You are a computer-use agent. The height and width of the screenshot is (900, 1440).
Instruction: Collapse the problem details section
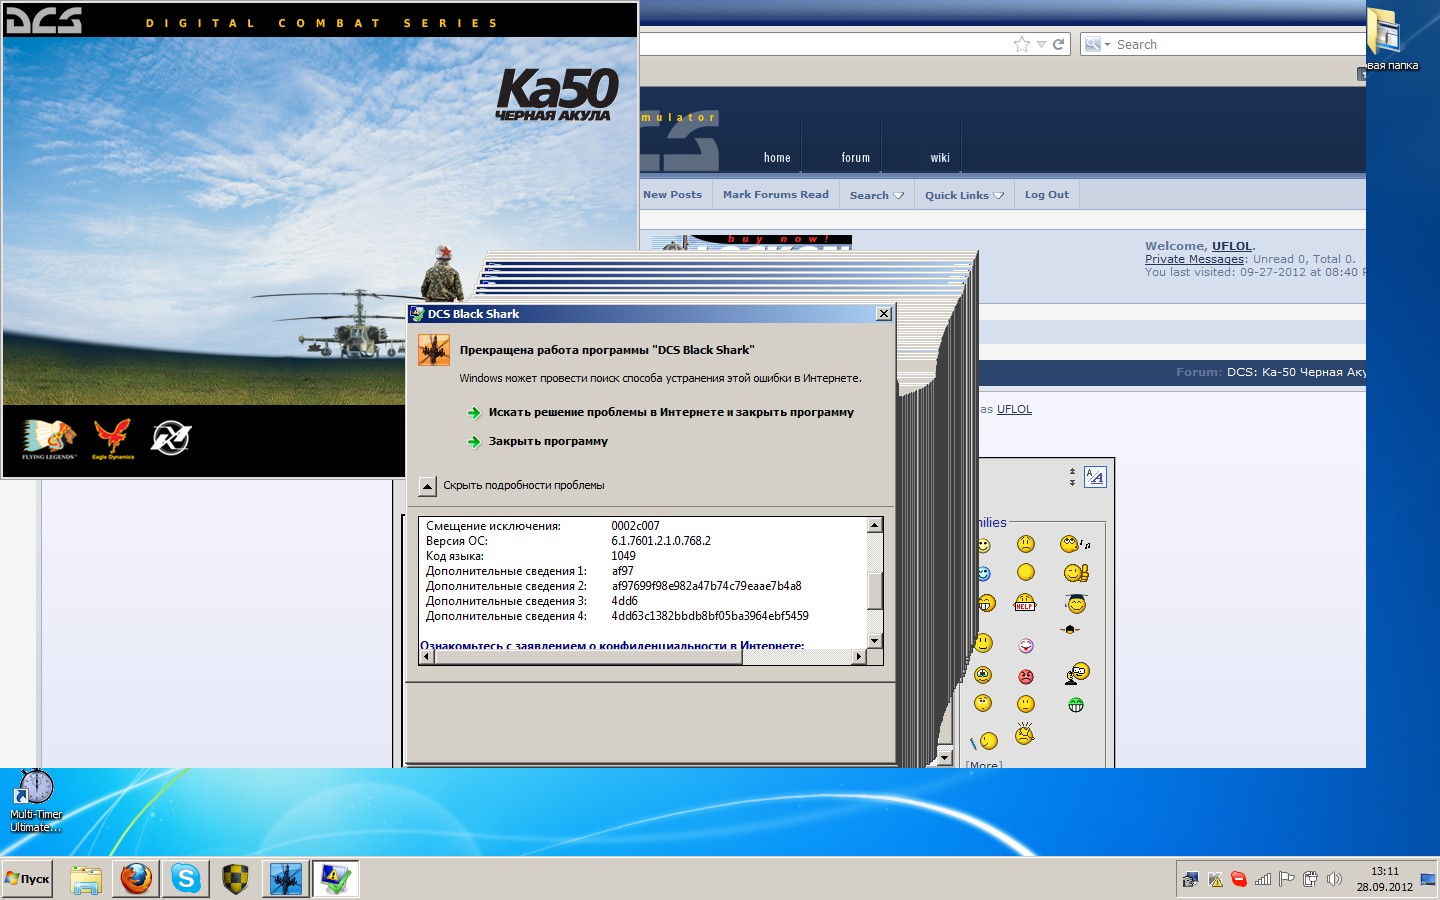[427, 486]
